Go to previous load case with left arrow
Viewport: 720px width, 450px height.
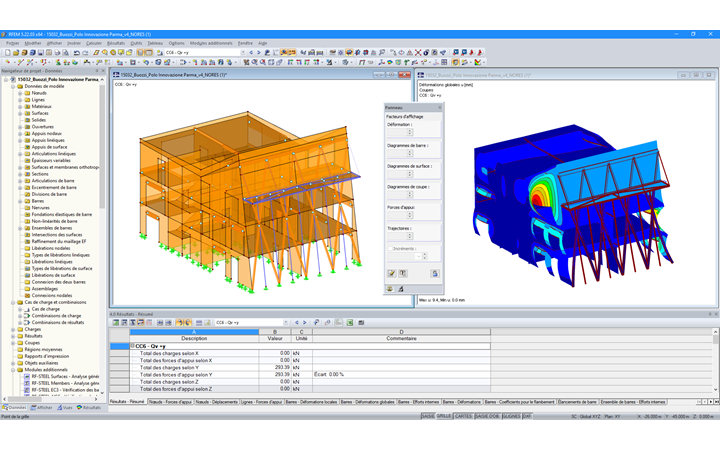(251, 52)
